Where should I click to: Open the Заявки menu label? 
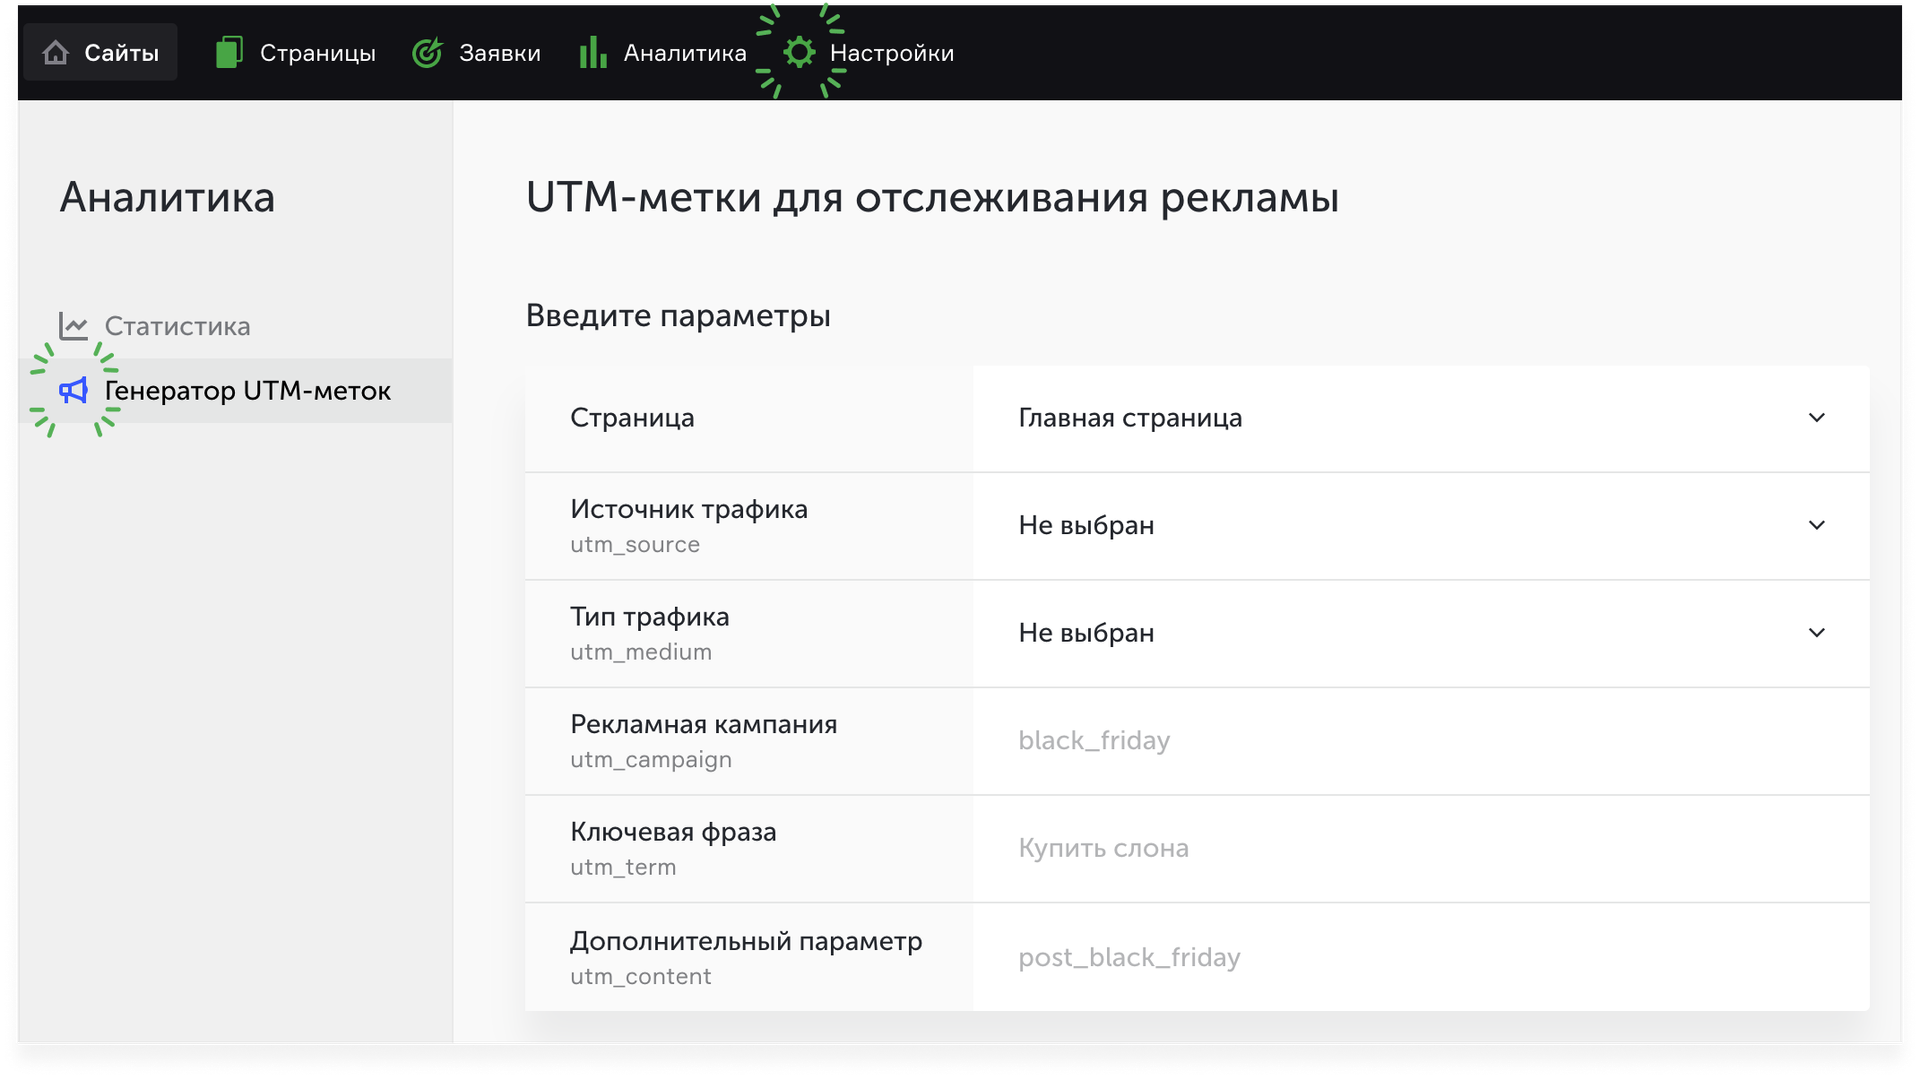pyautogui.click(x=499, y=53)
